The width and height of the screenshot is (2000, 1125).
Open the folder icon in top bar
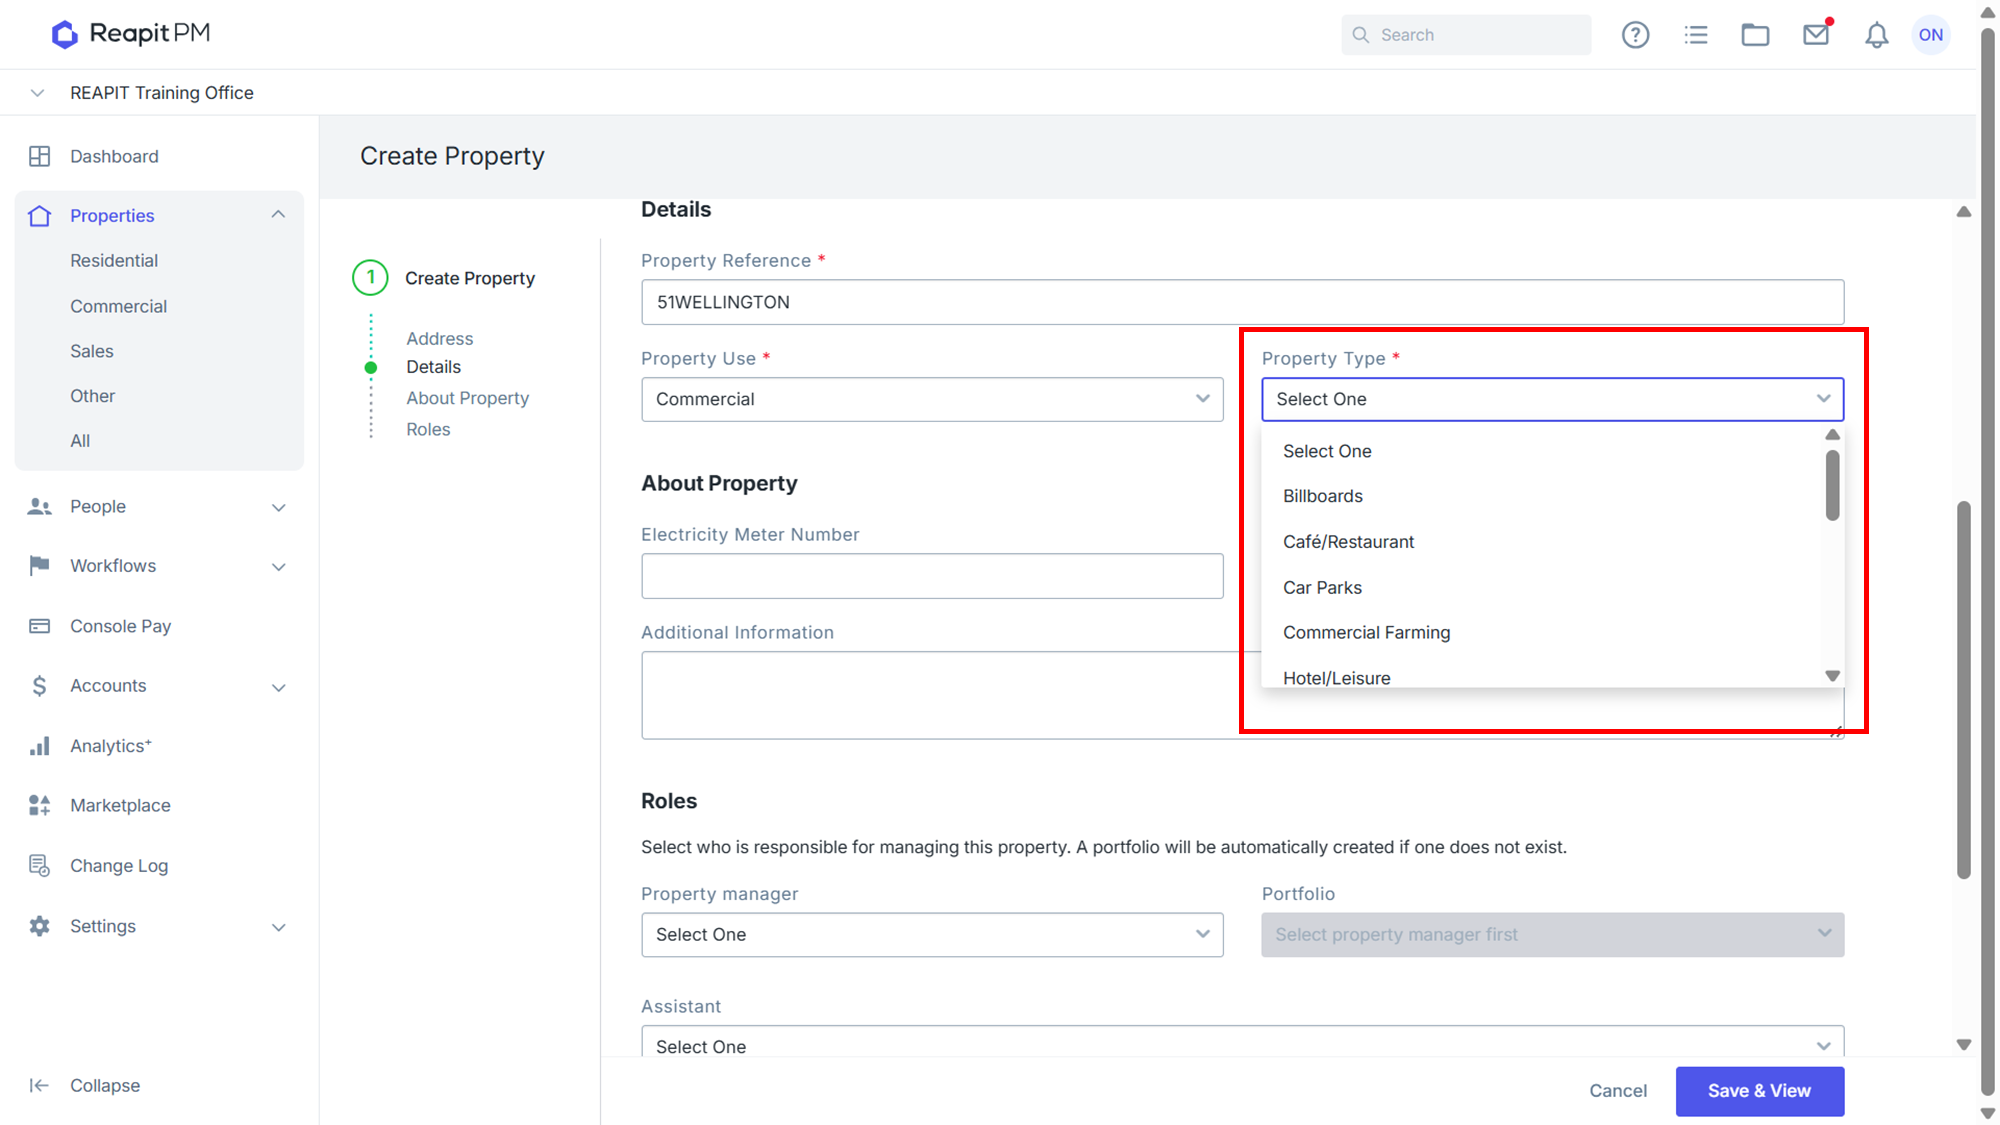coord(1755,35)
